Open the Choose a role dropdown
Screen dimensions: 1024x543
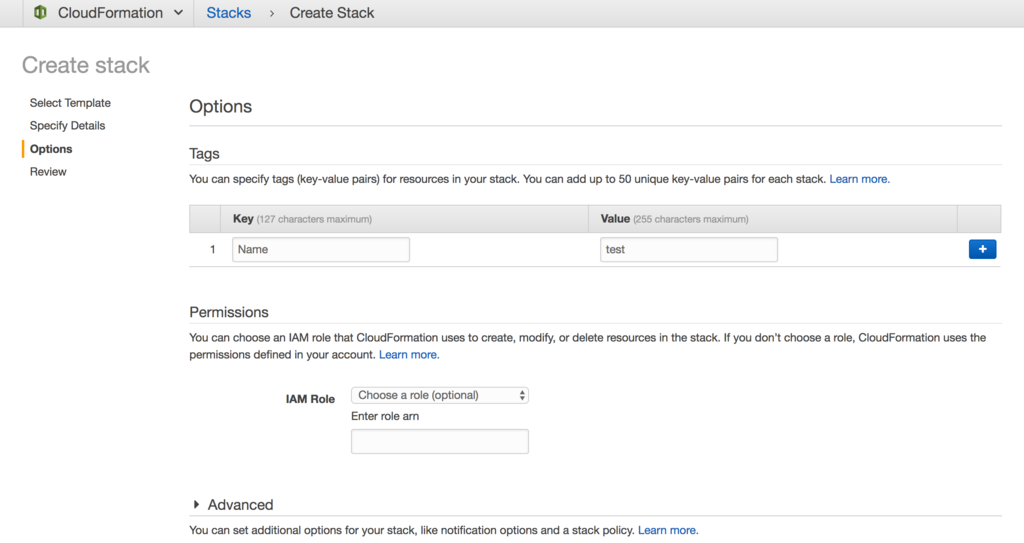[440, 395]
